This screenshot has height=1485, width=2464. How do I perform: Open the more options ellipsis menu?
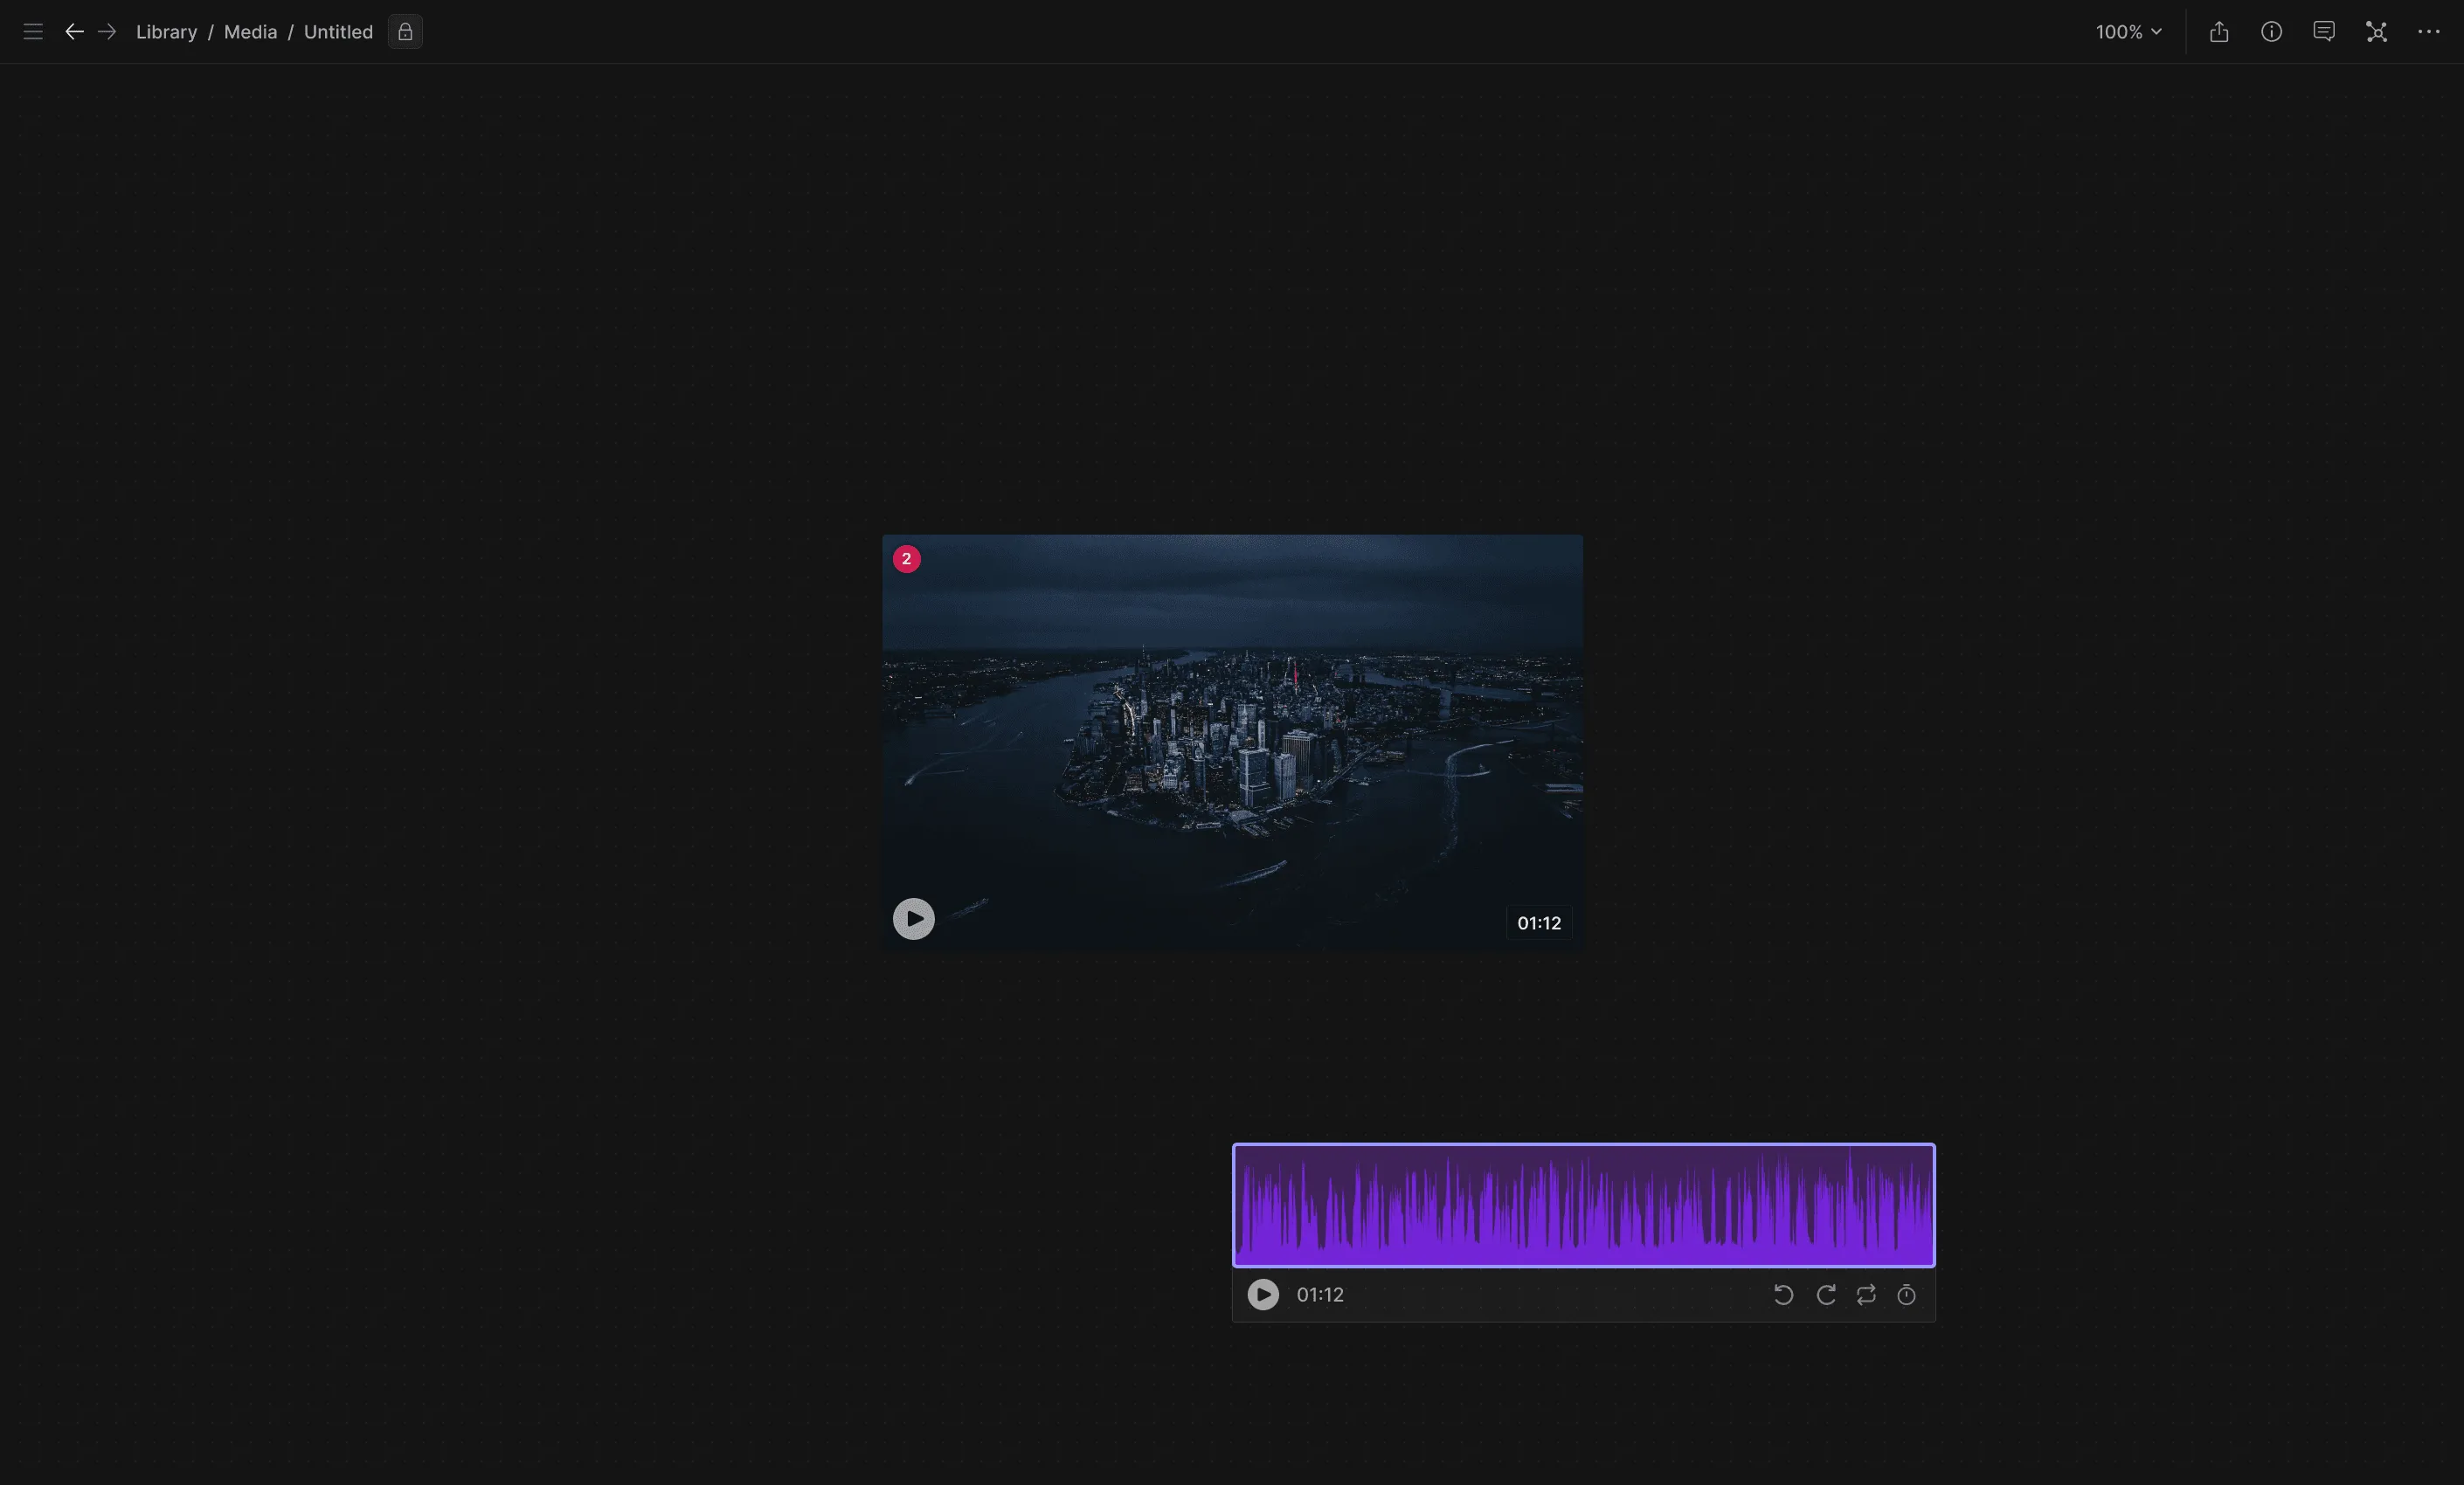(x=2429, y=32)
